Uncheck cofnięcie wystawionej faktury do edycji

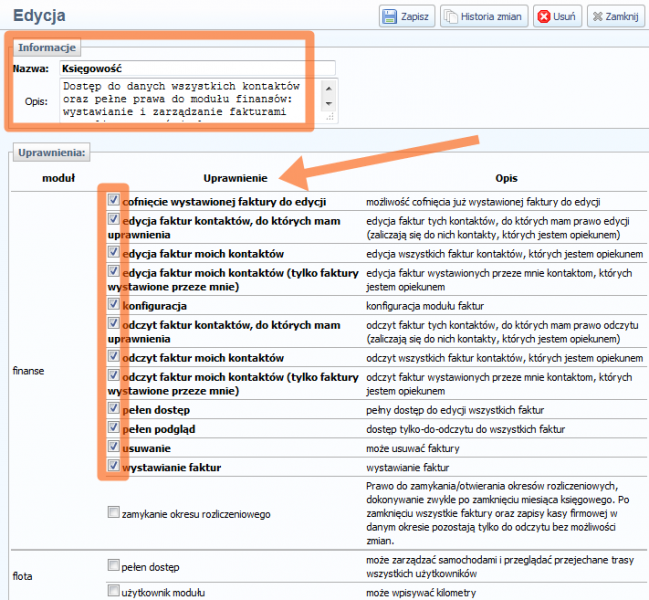[x=113, y=200]
